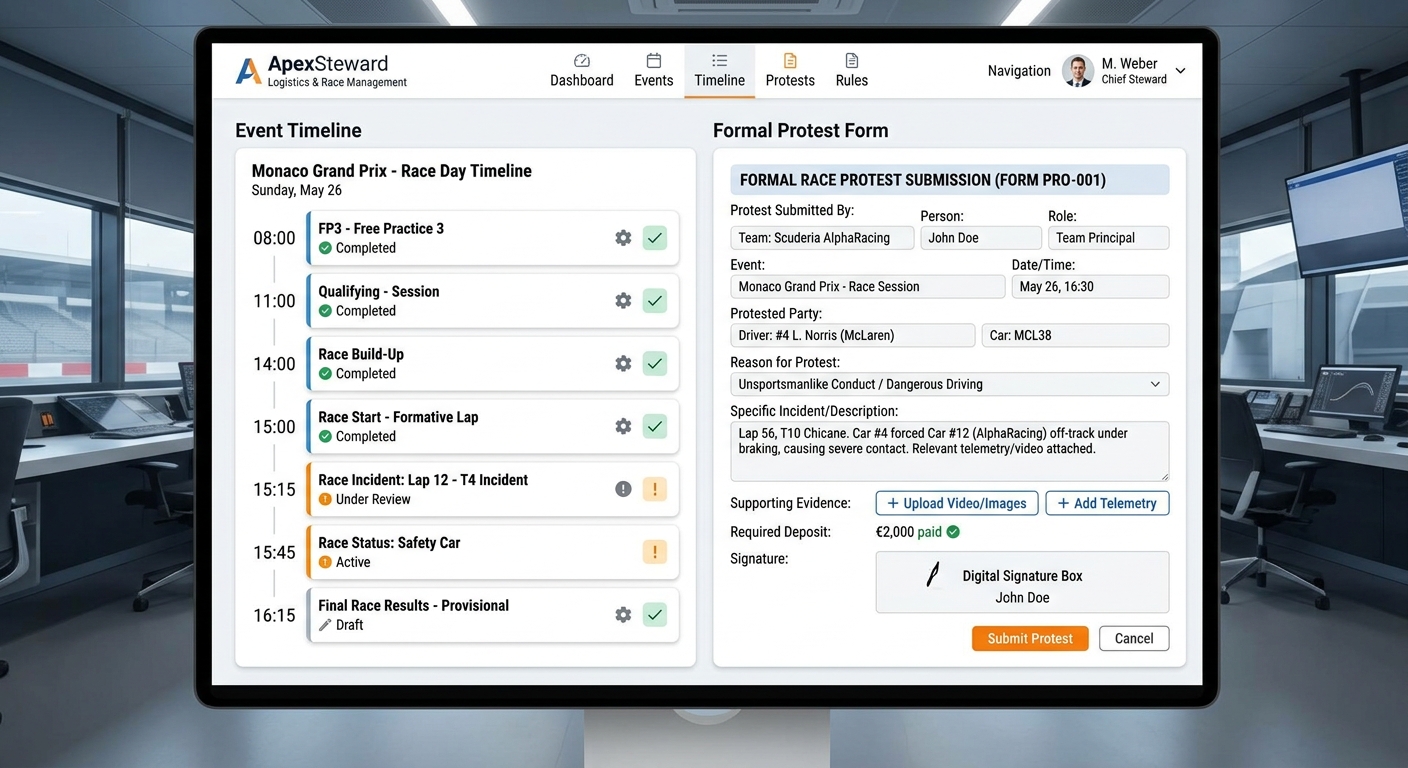
Task: Click the Date/Time field May 26, 16:30
Action: 1090,287
